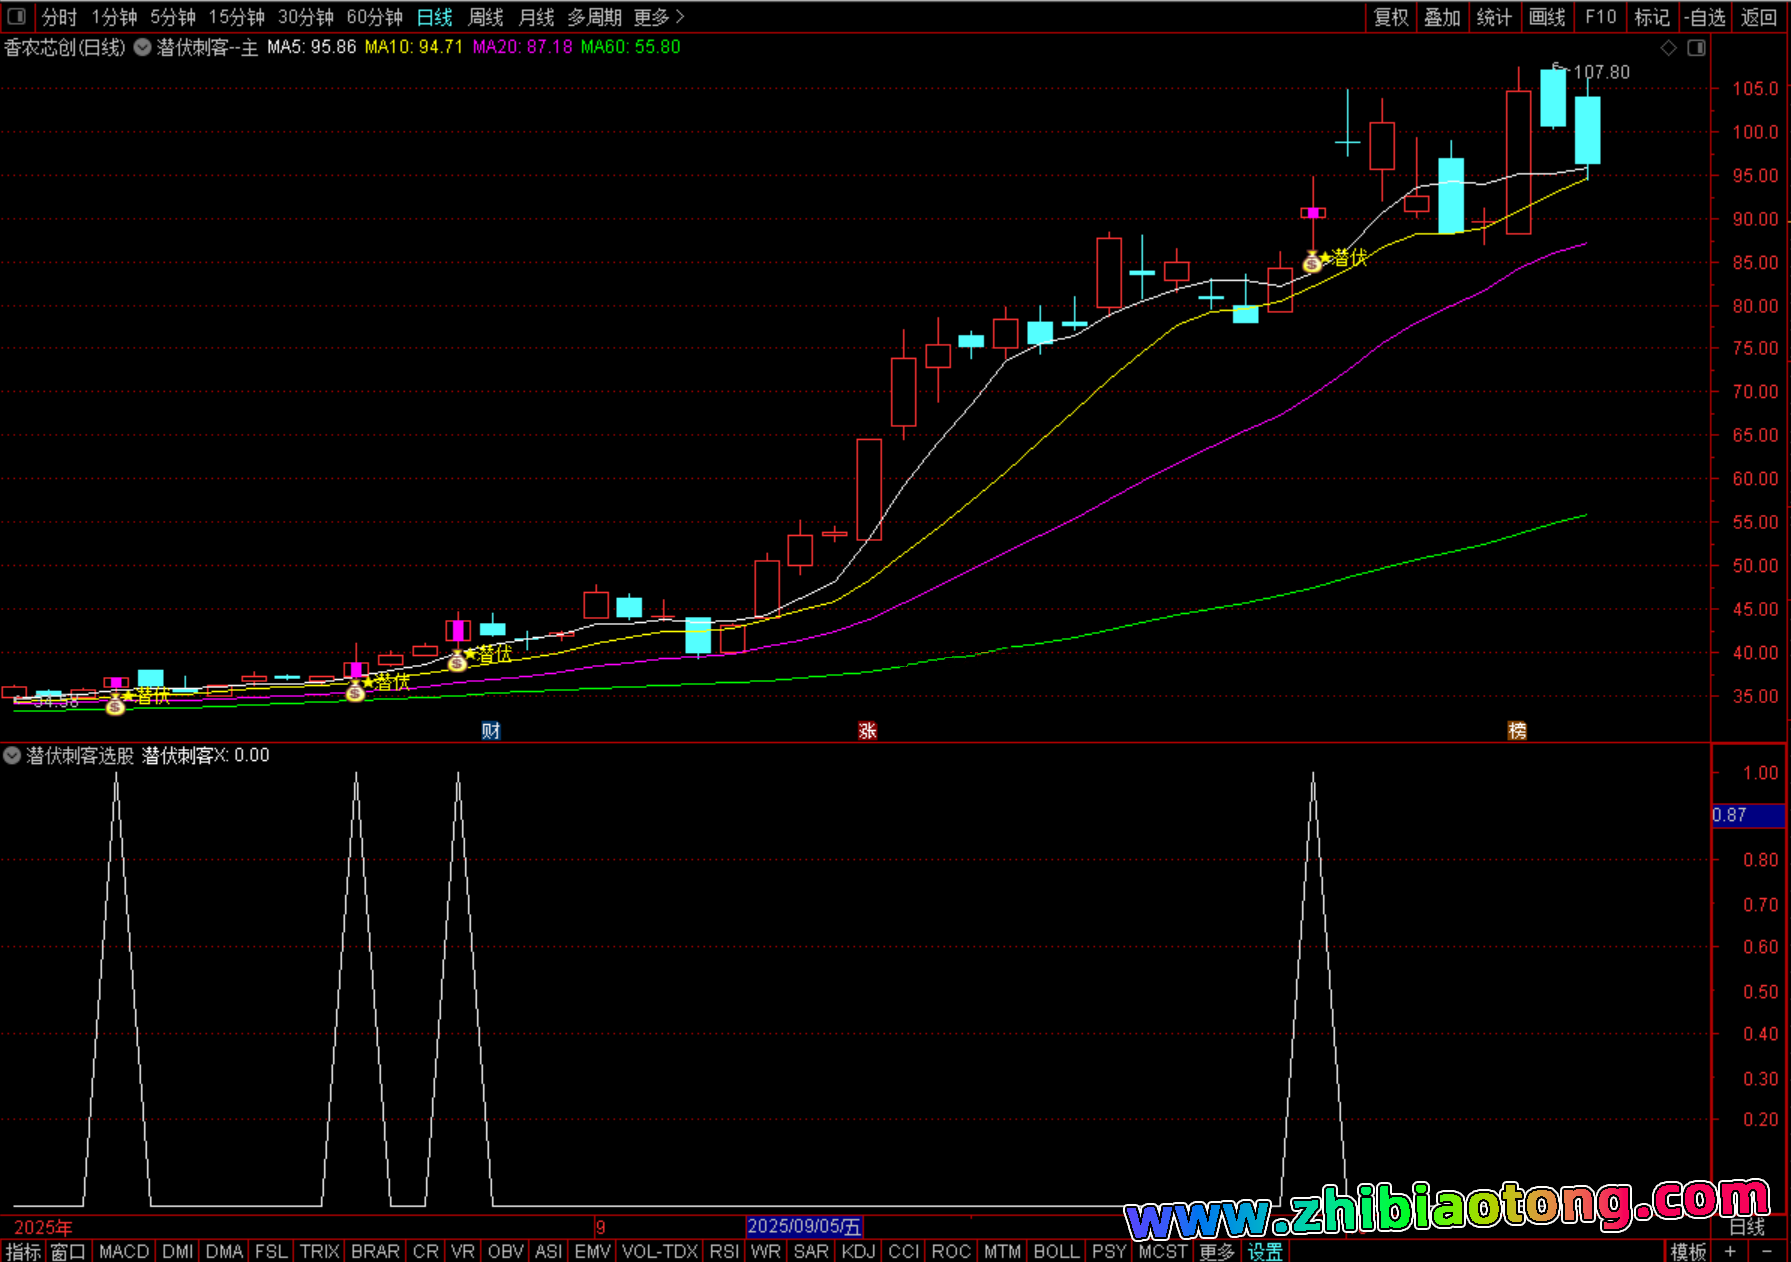Toggle the left sidebar panel icon
This screenshot has width=1791, height=1262.
pyautogui.click(x=16, y=17)
